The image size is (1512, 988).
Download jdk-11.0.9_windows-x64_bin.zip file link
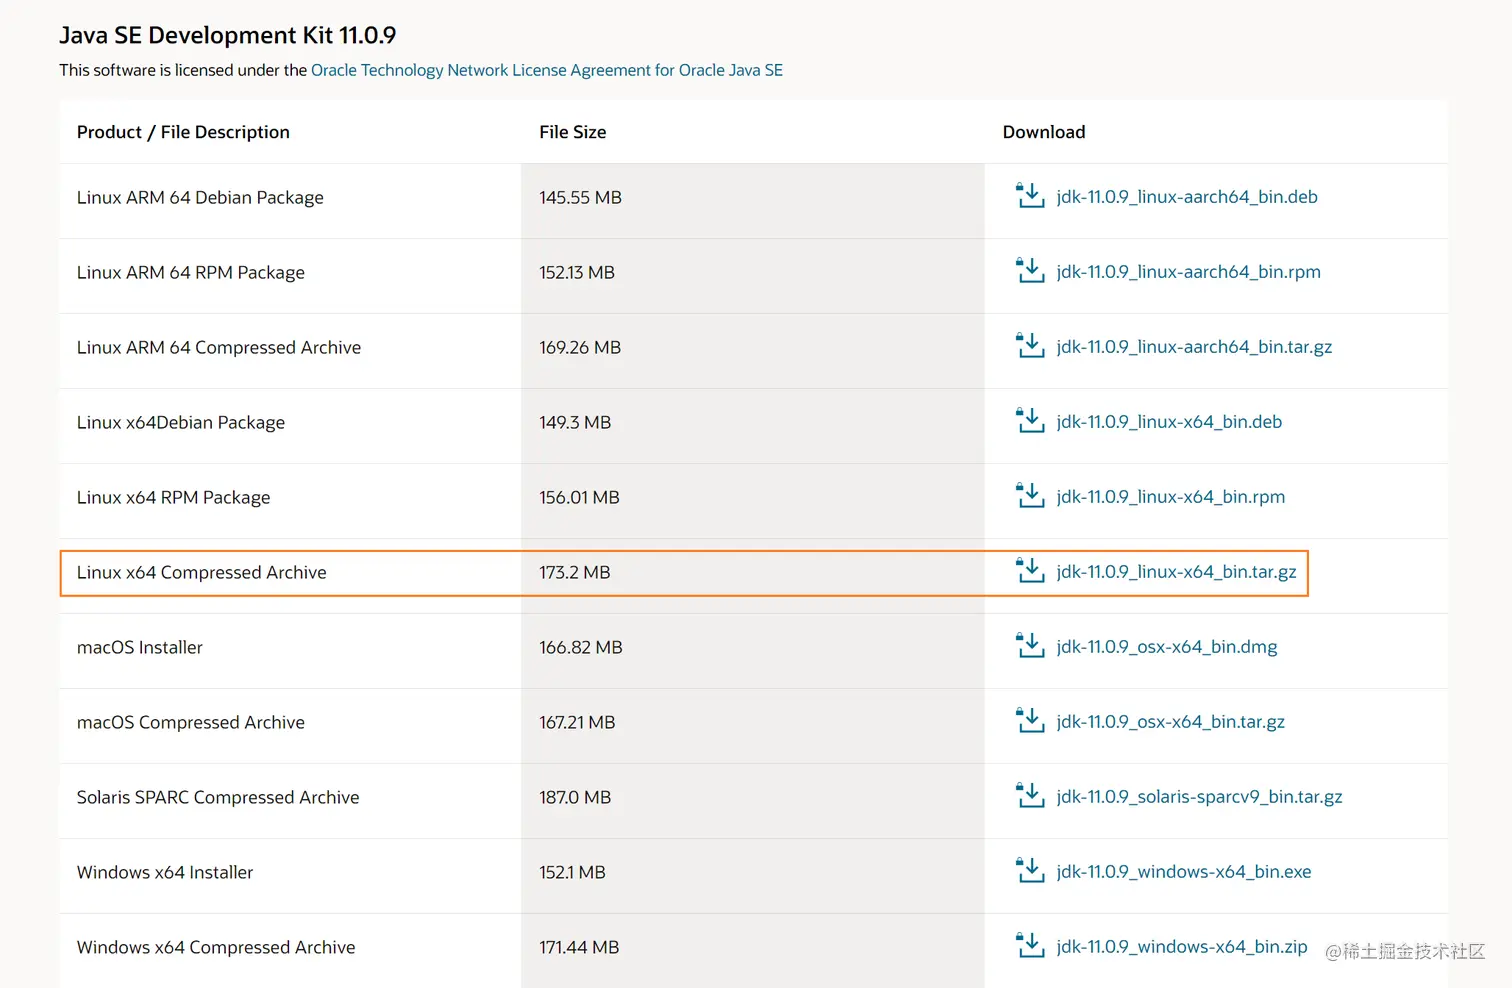click(1182, 947)
